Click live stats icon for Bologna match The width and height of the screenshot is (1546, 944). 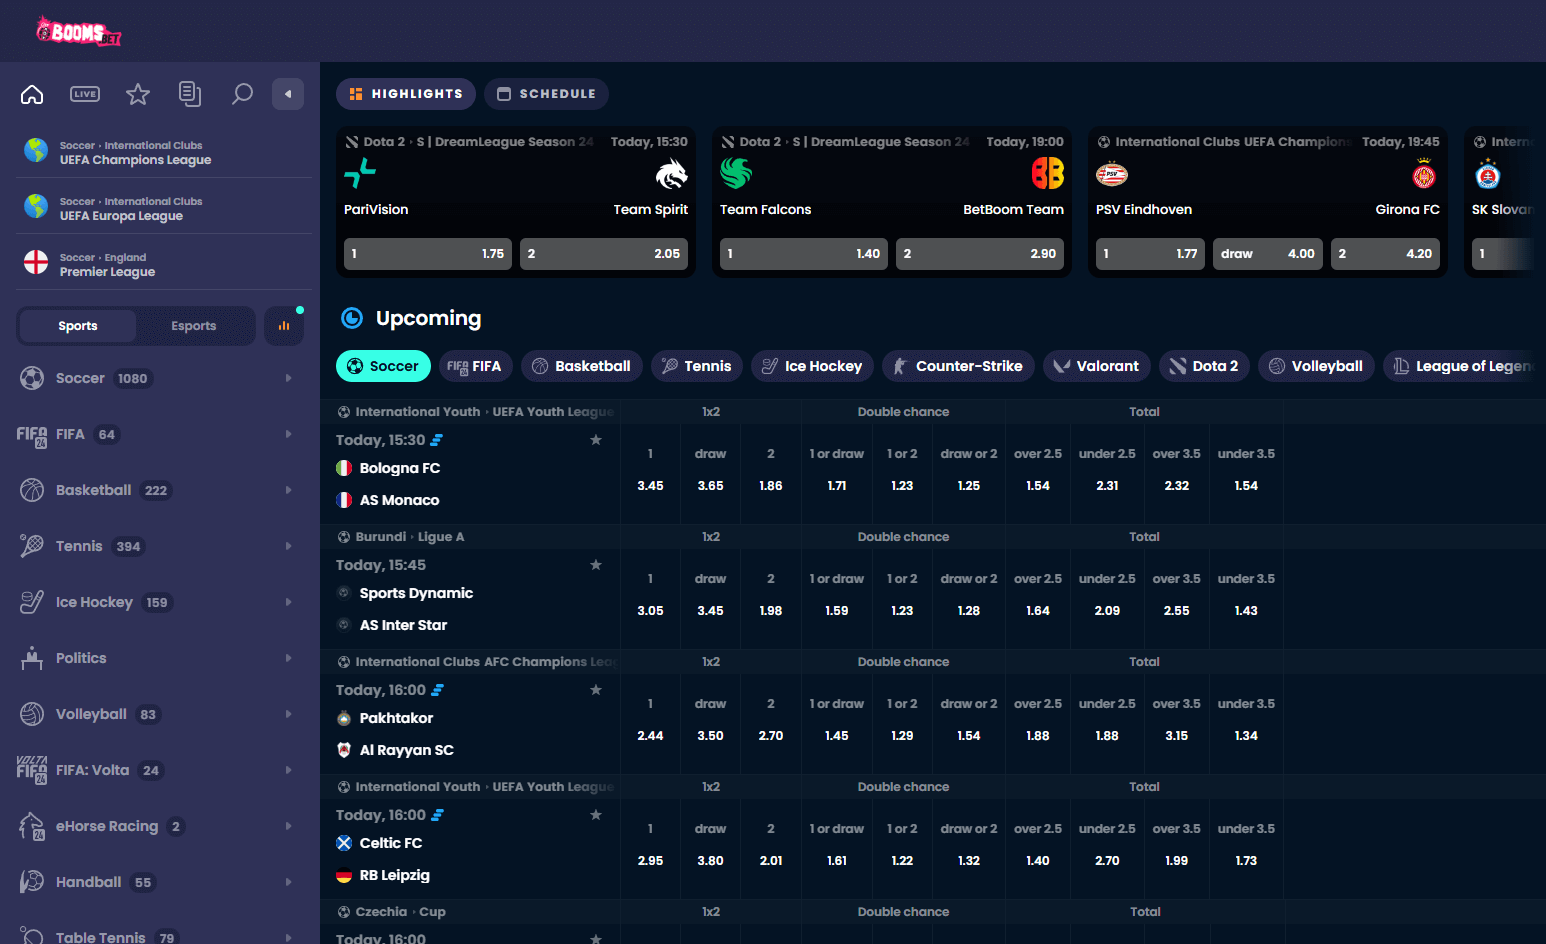point(437,440)
